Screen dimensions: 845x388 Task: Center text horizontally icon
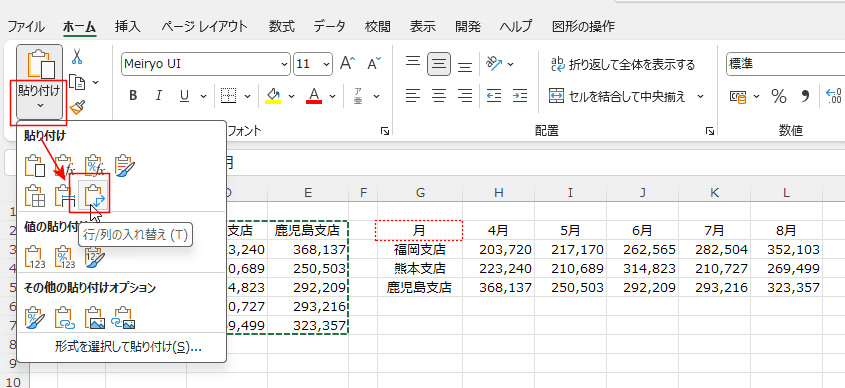coord(439,96)
